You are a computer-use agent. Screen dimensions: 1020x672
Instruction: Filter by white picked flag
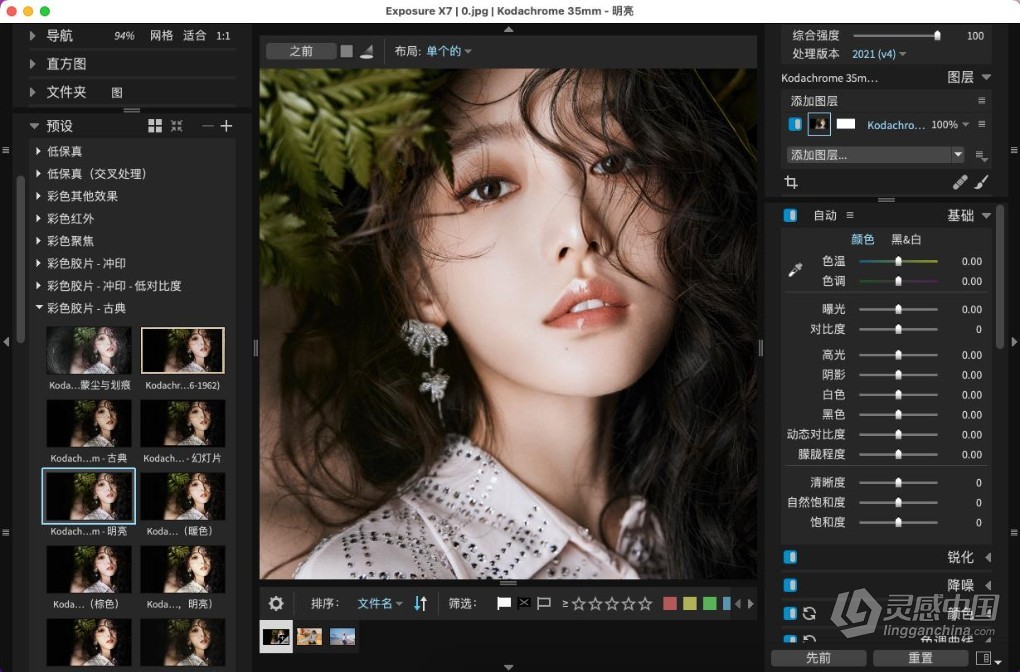[504, 604]
